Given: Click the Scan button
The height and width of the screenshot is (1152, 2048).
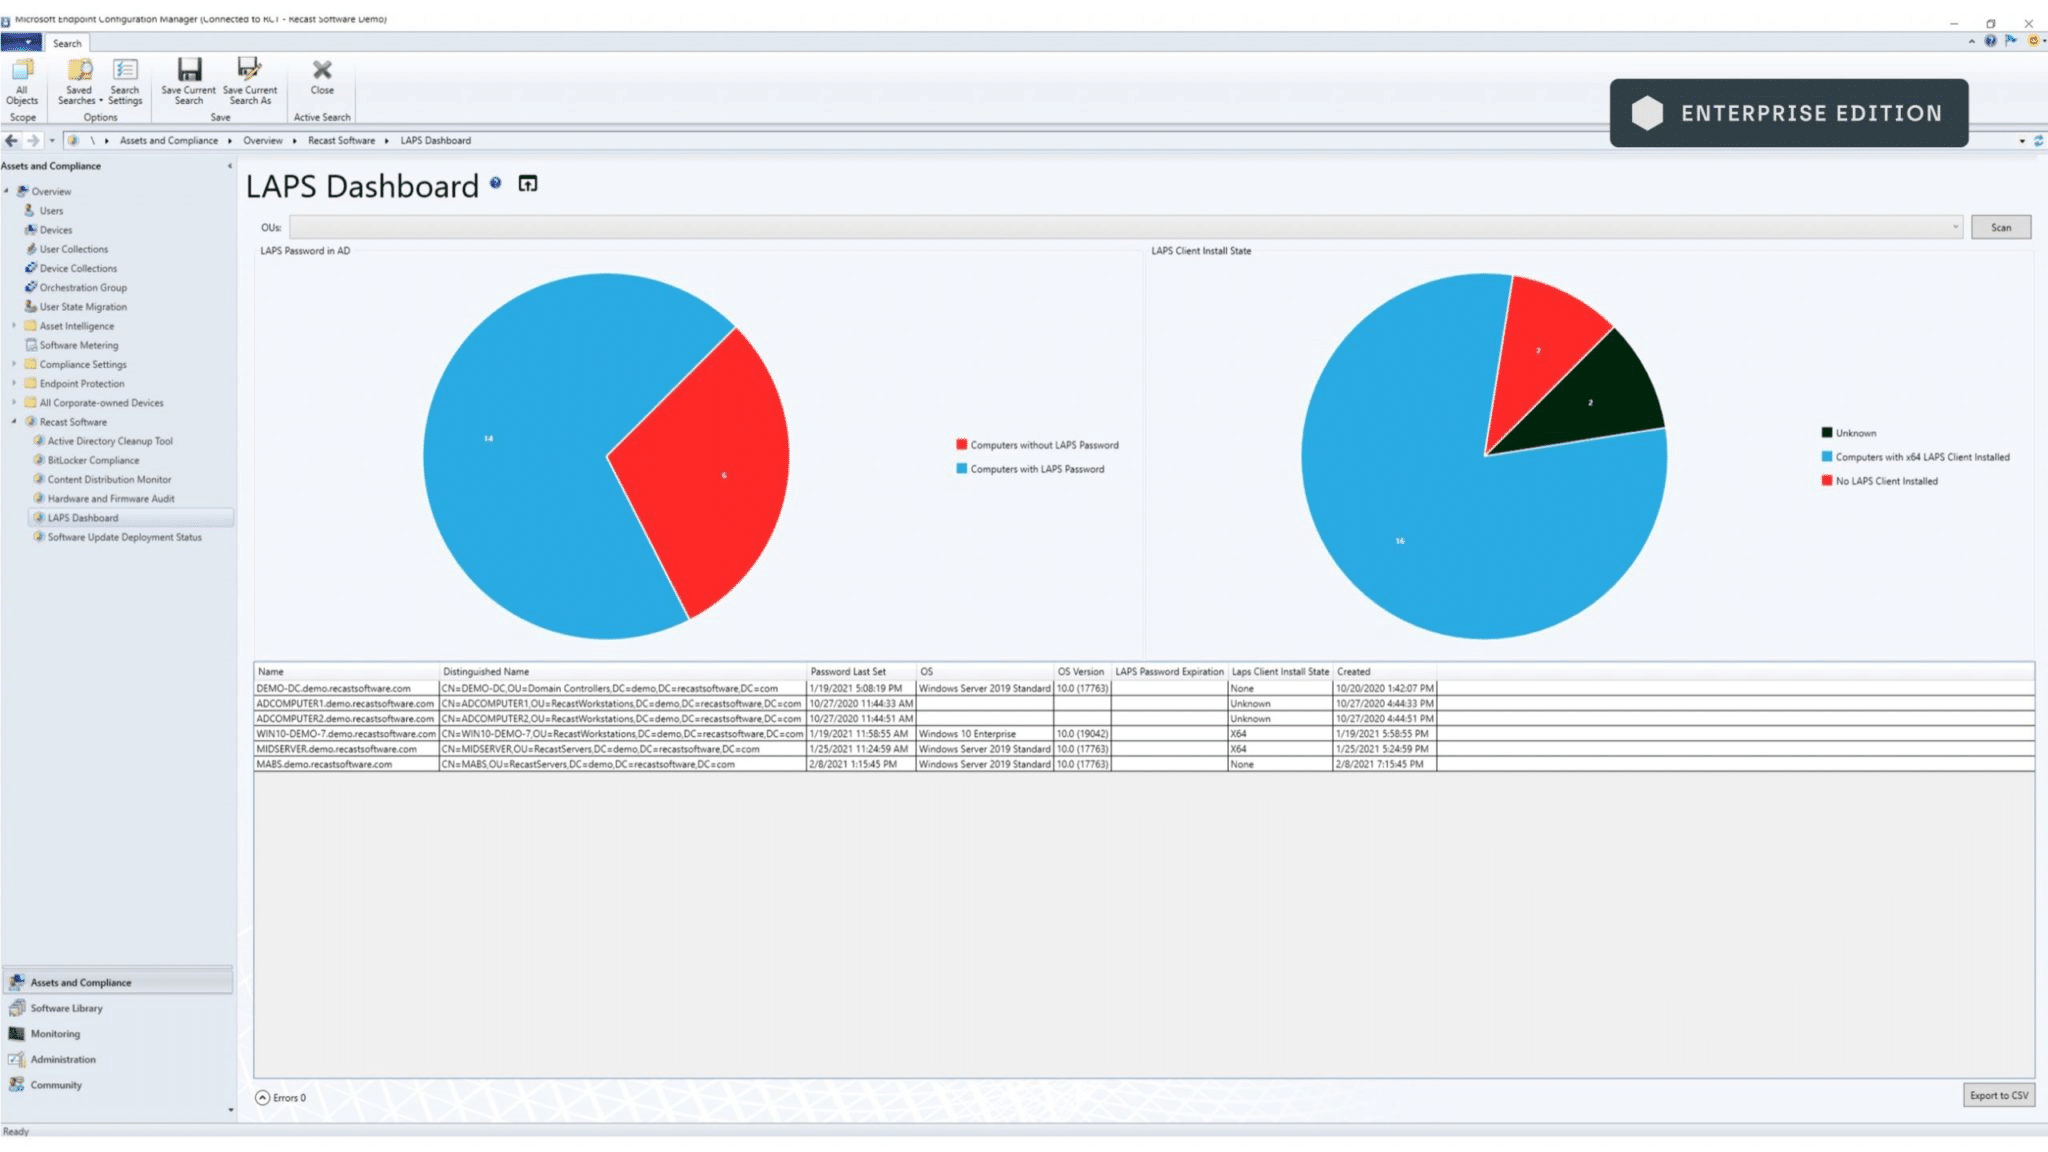Looking at the screenshot, I should (x=2000, y=227).
